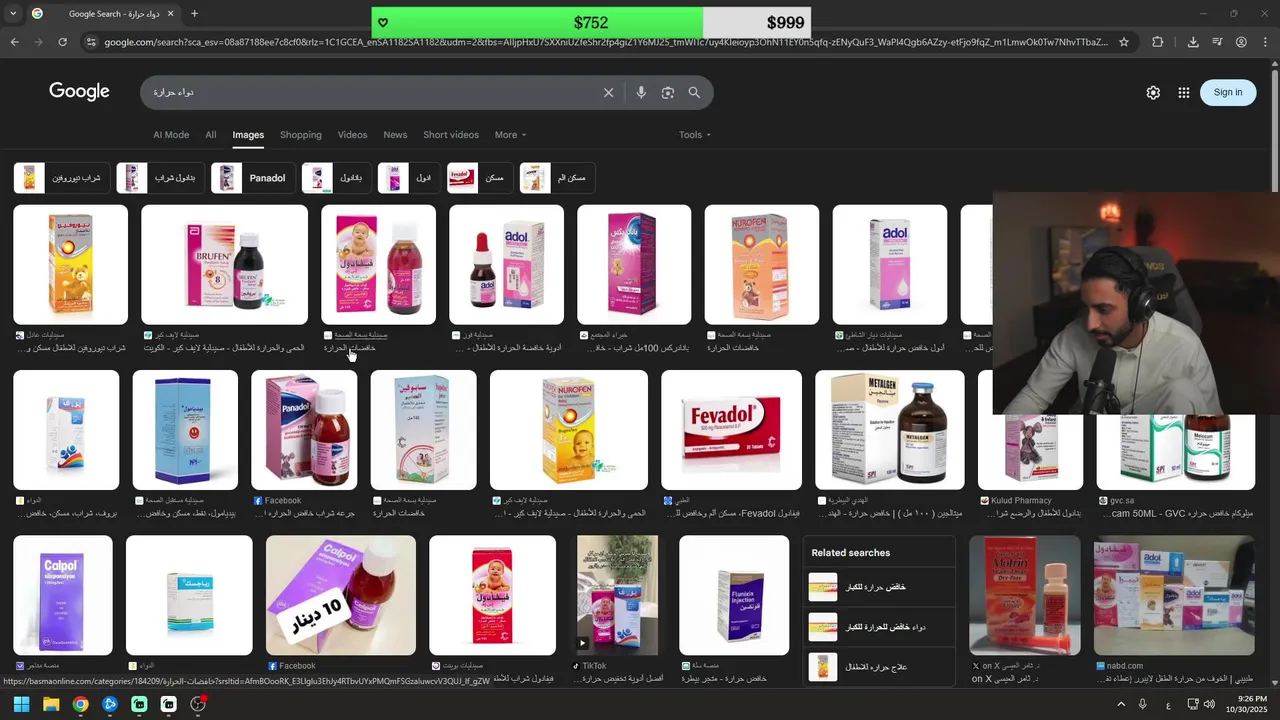Image resolution: width=1280 pixels, height=720 pixels.
Task: Switch to the Videos tab
Action: (x=352, y=135)
